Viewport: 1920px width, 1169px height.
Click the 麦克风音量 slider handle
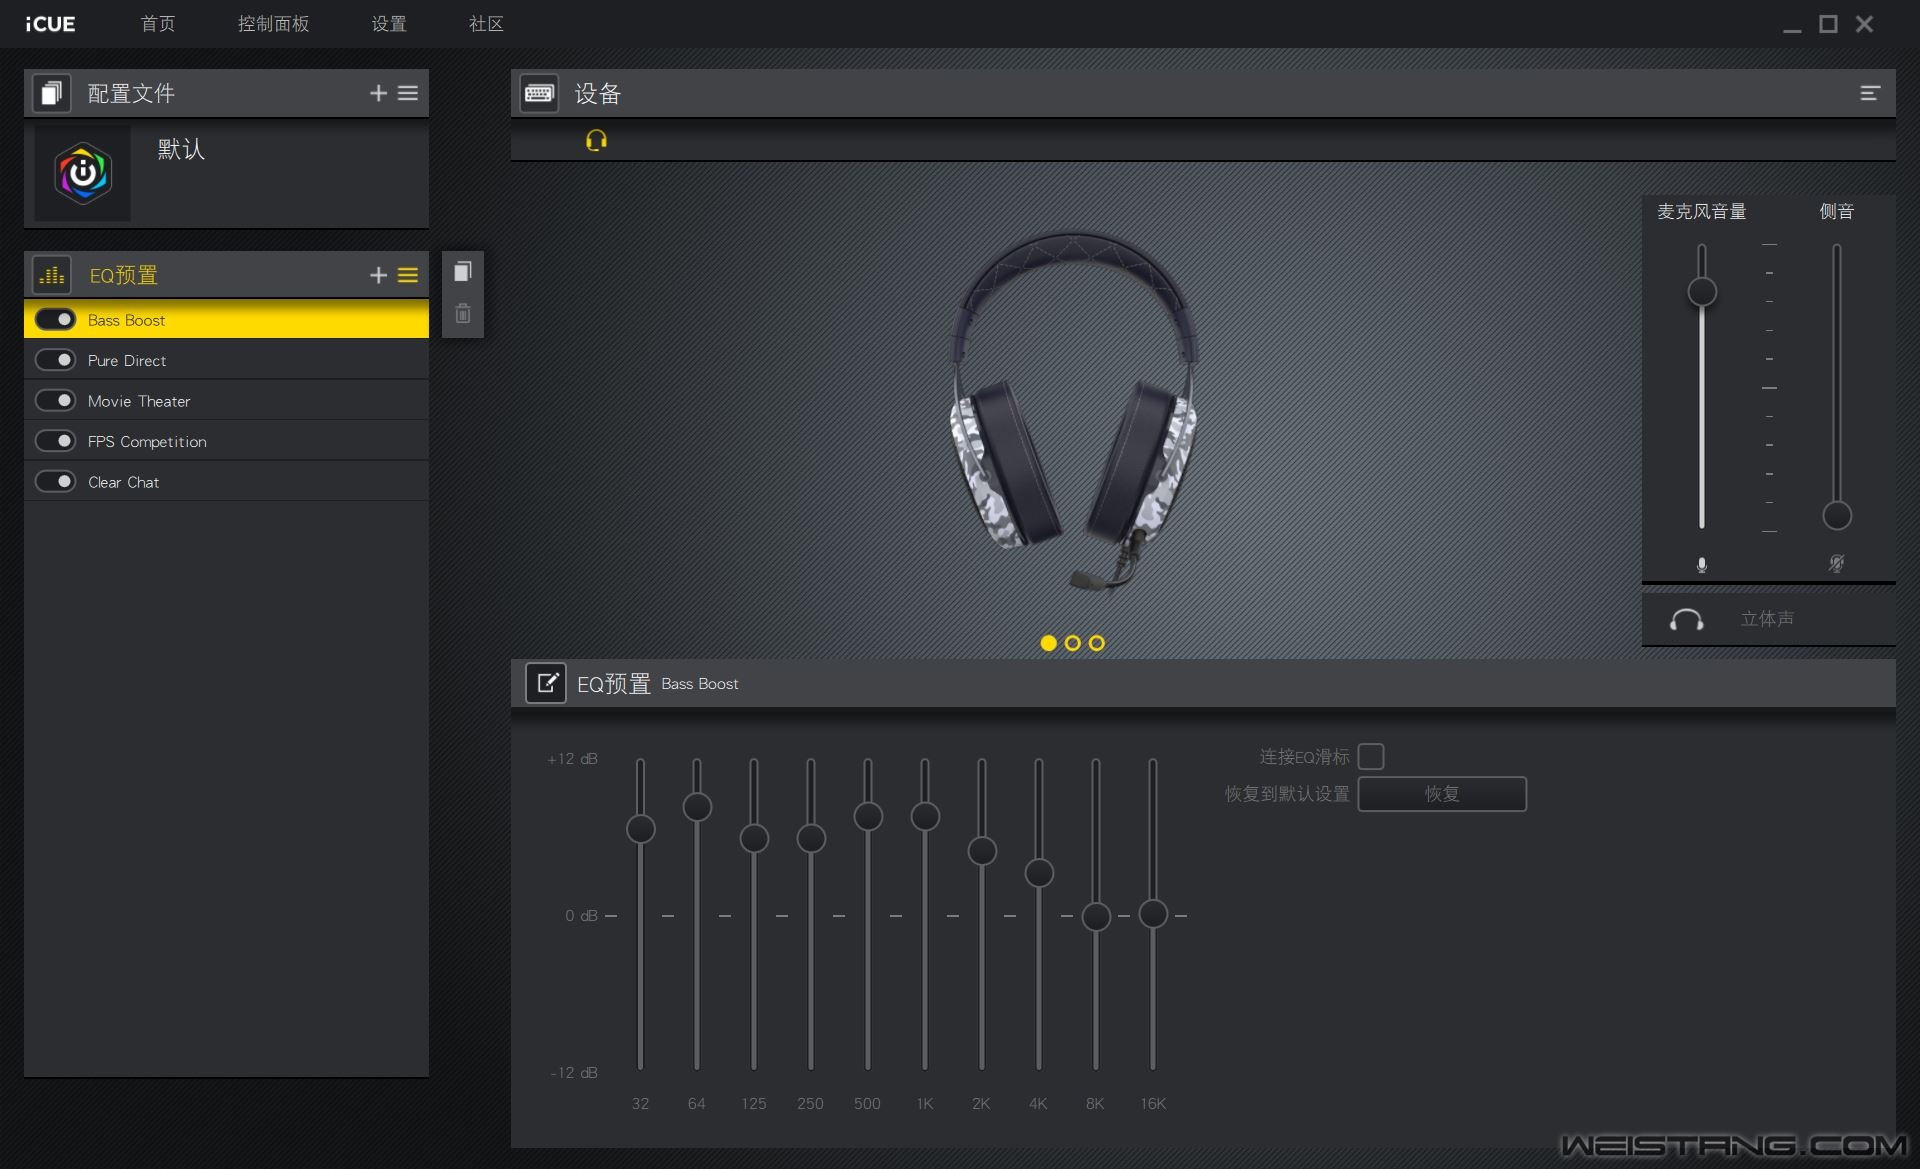[1702, 292]
